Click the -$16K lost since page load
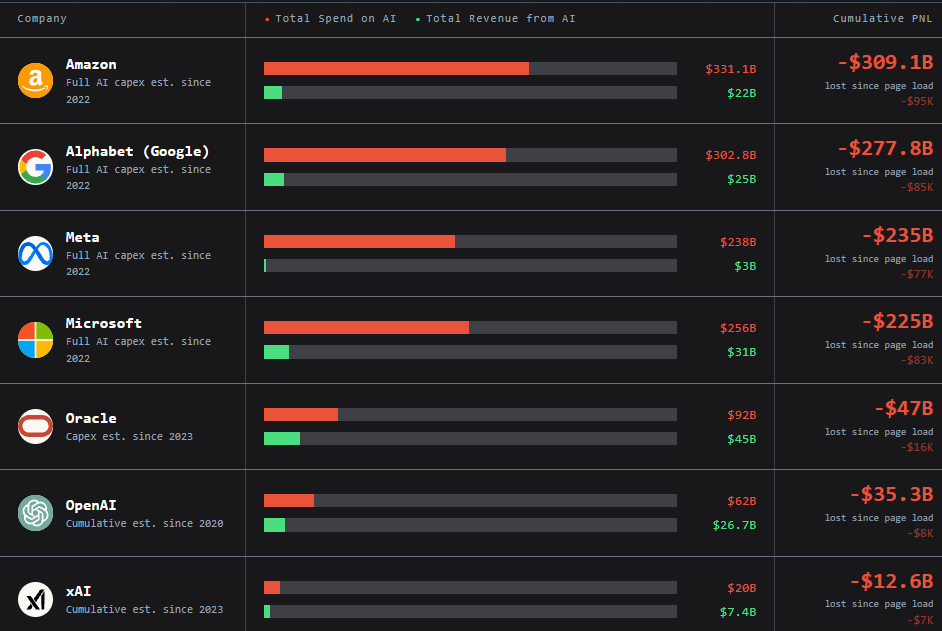This screenshot has width=942, height=631. 917,447
